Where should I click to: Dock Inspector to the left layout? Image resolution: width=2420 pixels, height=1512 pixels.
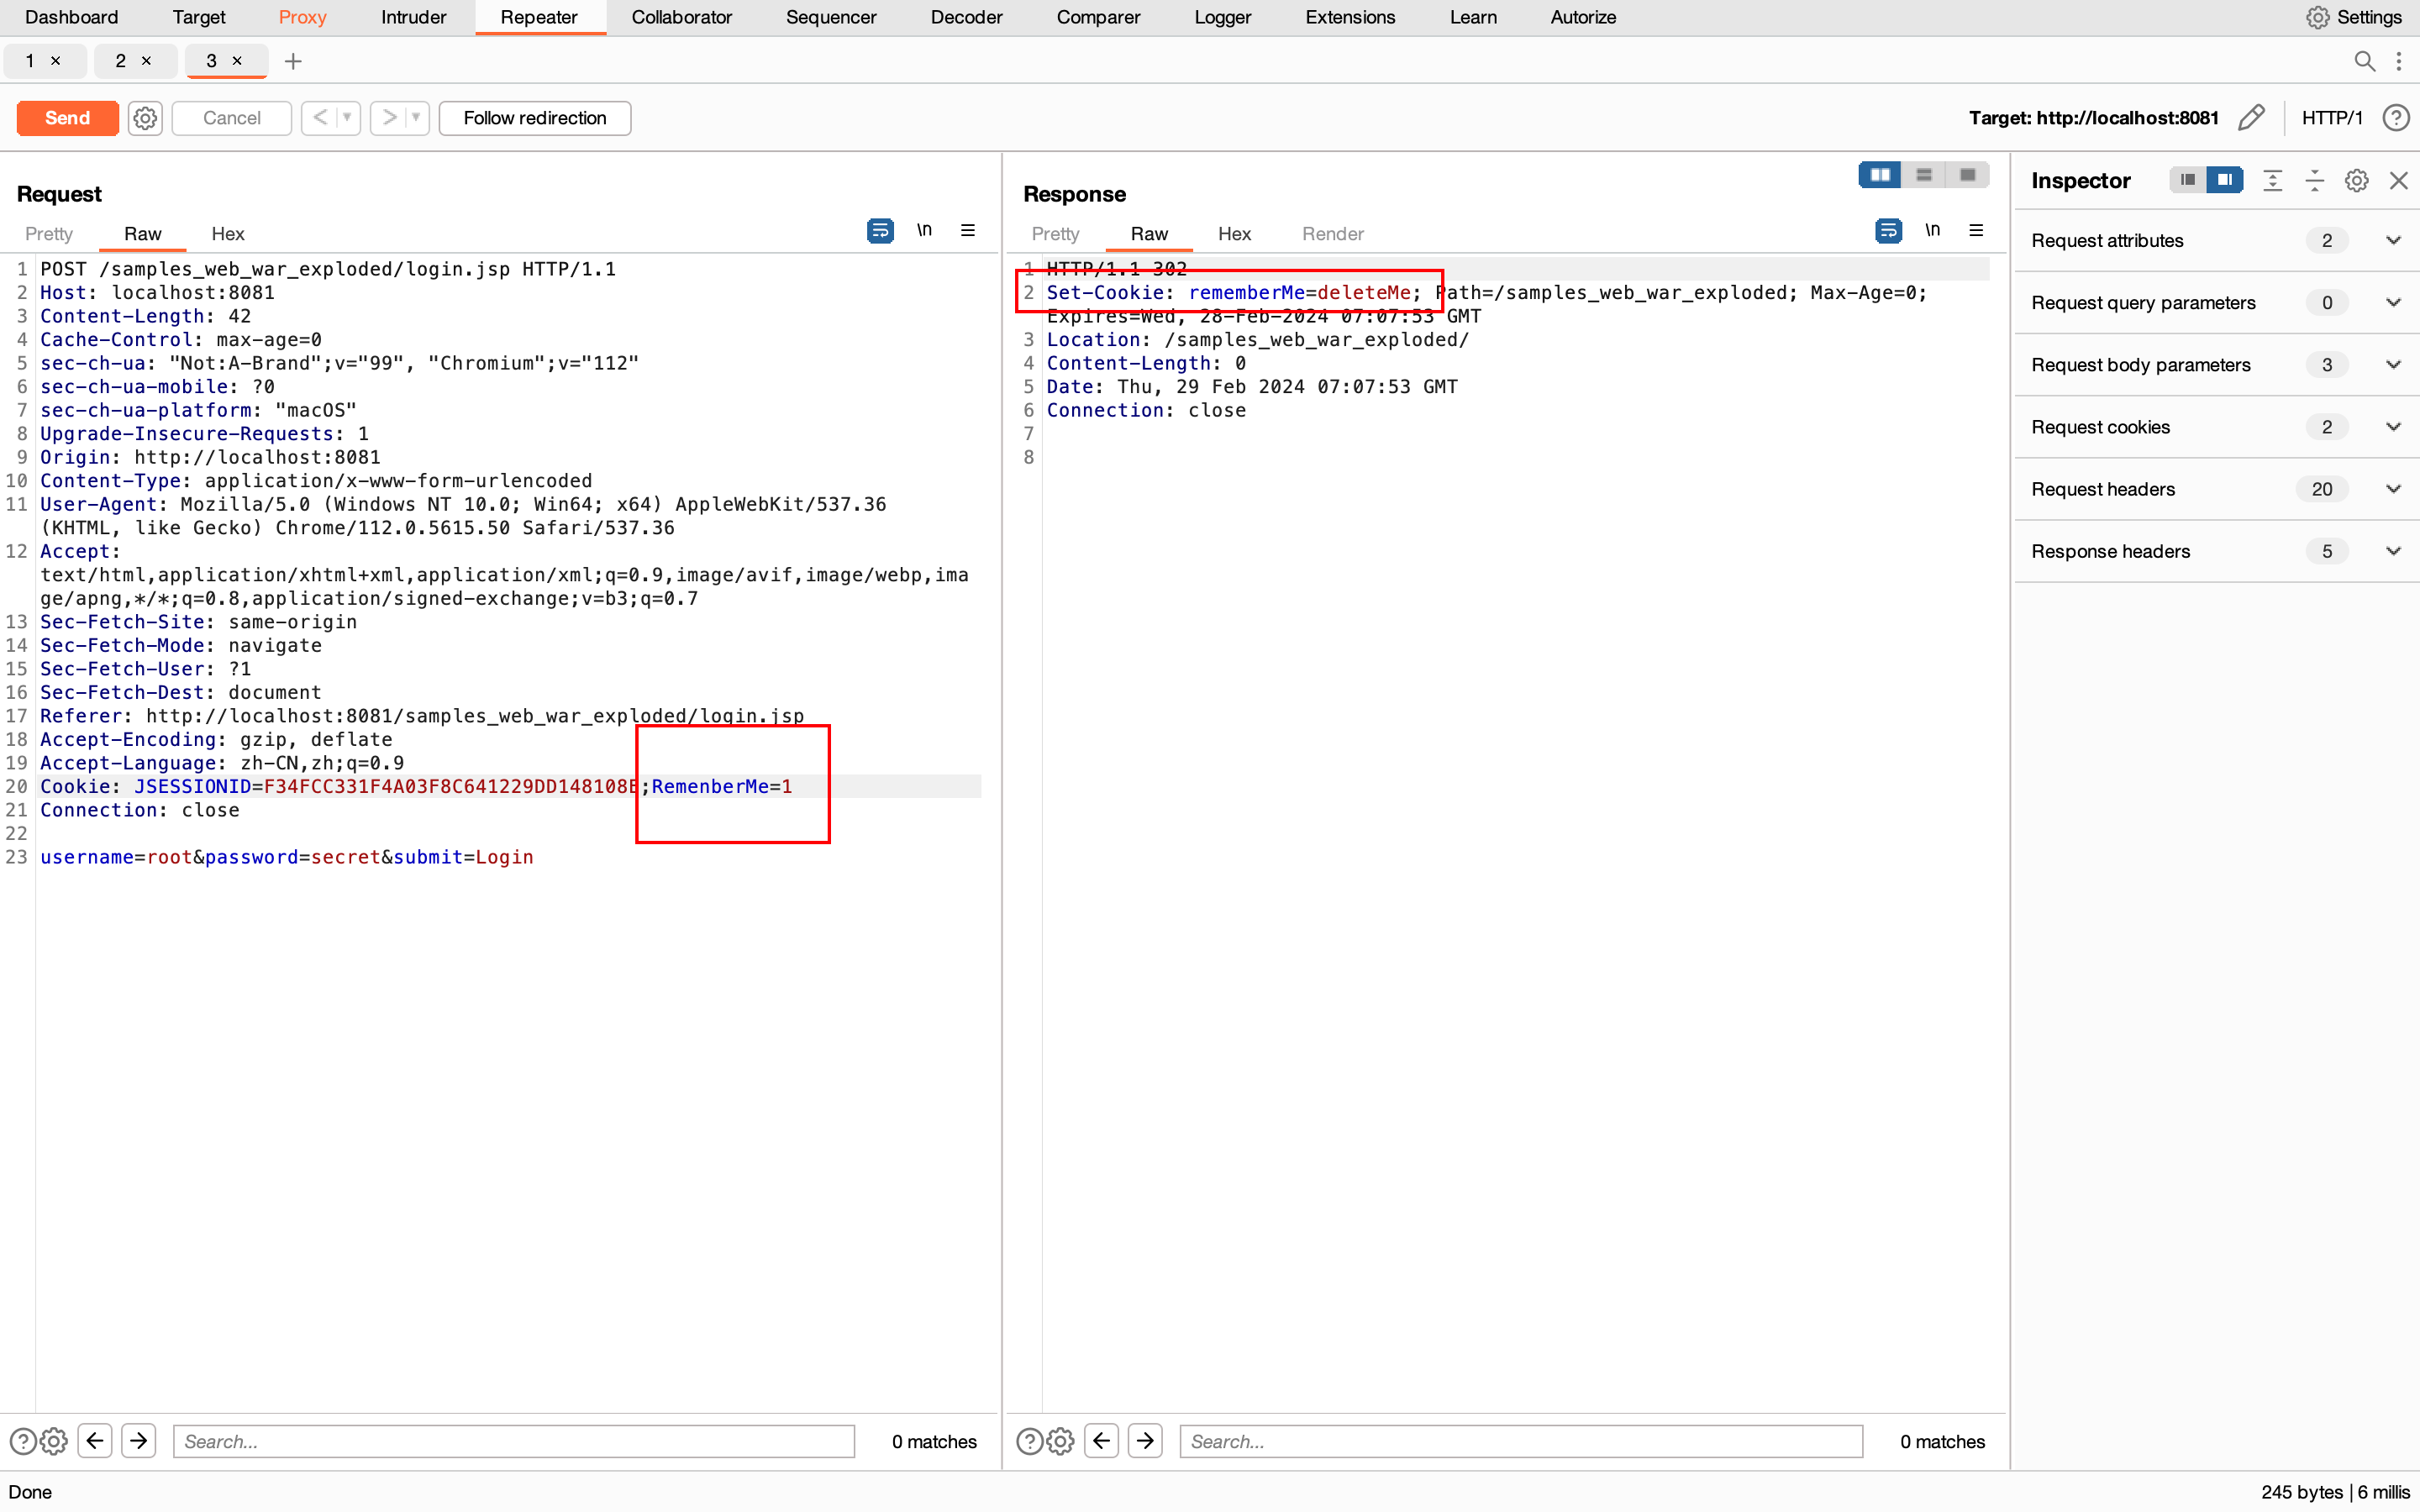click(2188, 180)
